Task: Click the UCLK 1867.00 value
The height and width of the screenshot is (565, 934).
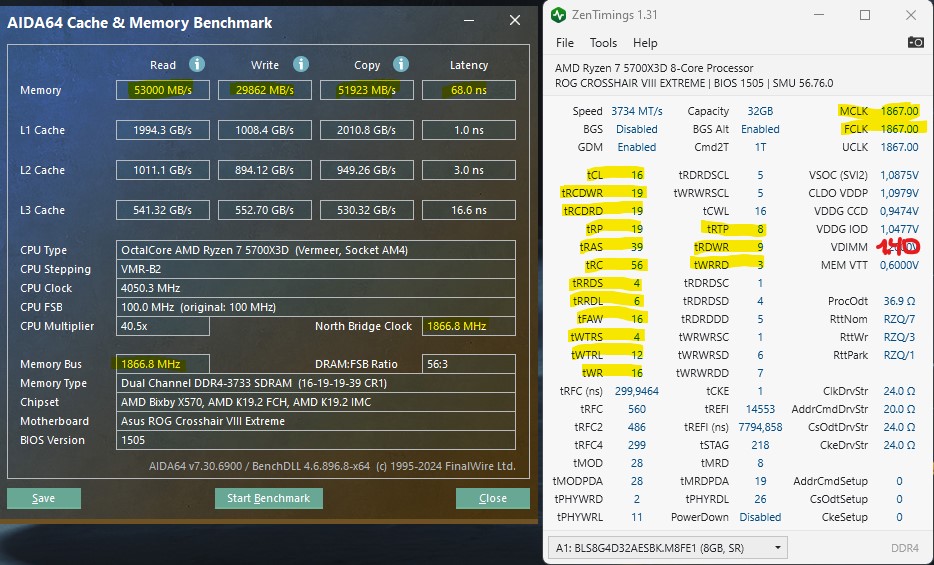Action: coord(899,147)
